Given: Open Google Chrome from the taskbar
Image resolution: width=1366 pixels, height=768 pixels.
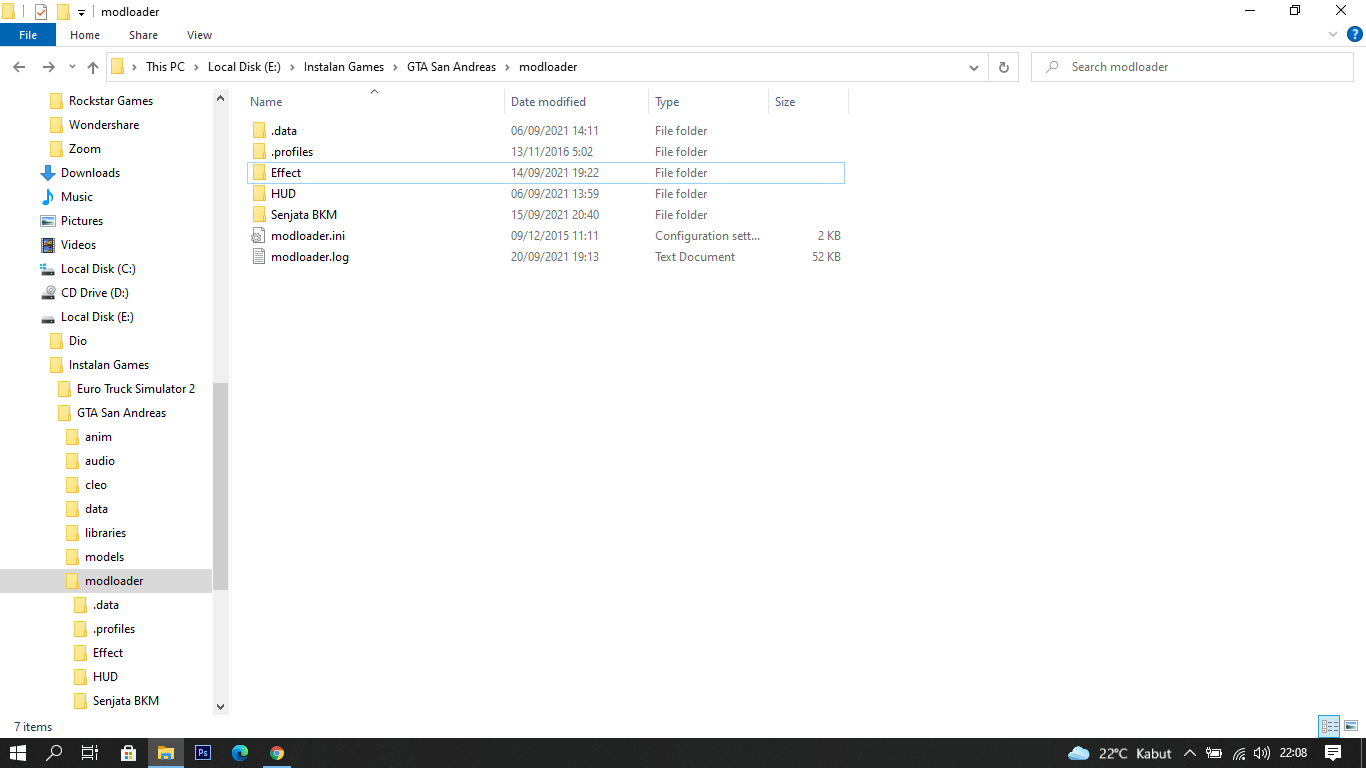Looking at the screenshot, I should pyautogui.click(x=277, y=753).
